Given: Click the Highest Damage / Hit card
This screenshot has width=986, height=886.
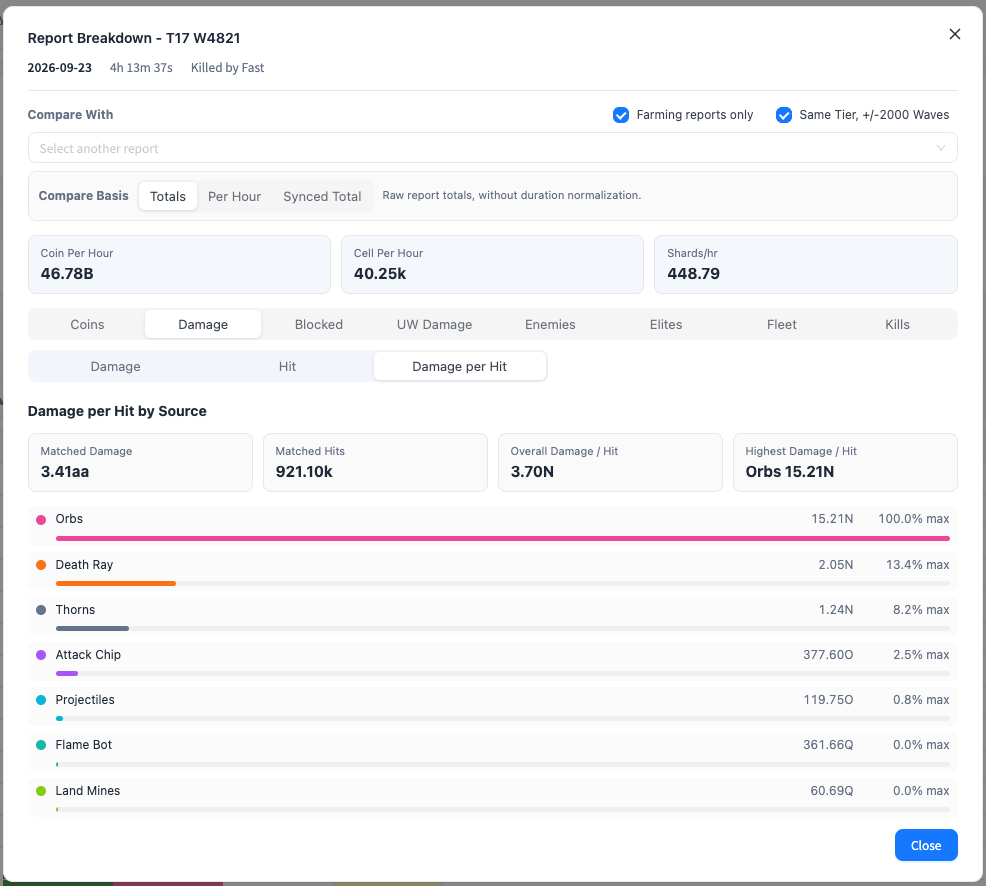Looking at the screenshot, I should (845, 462).
